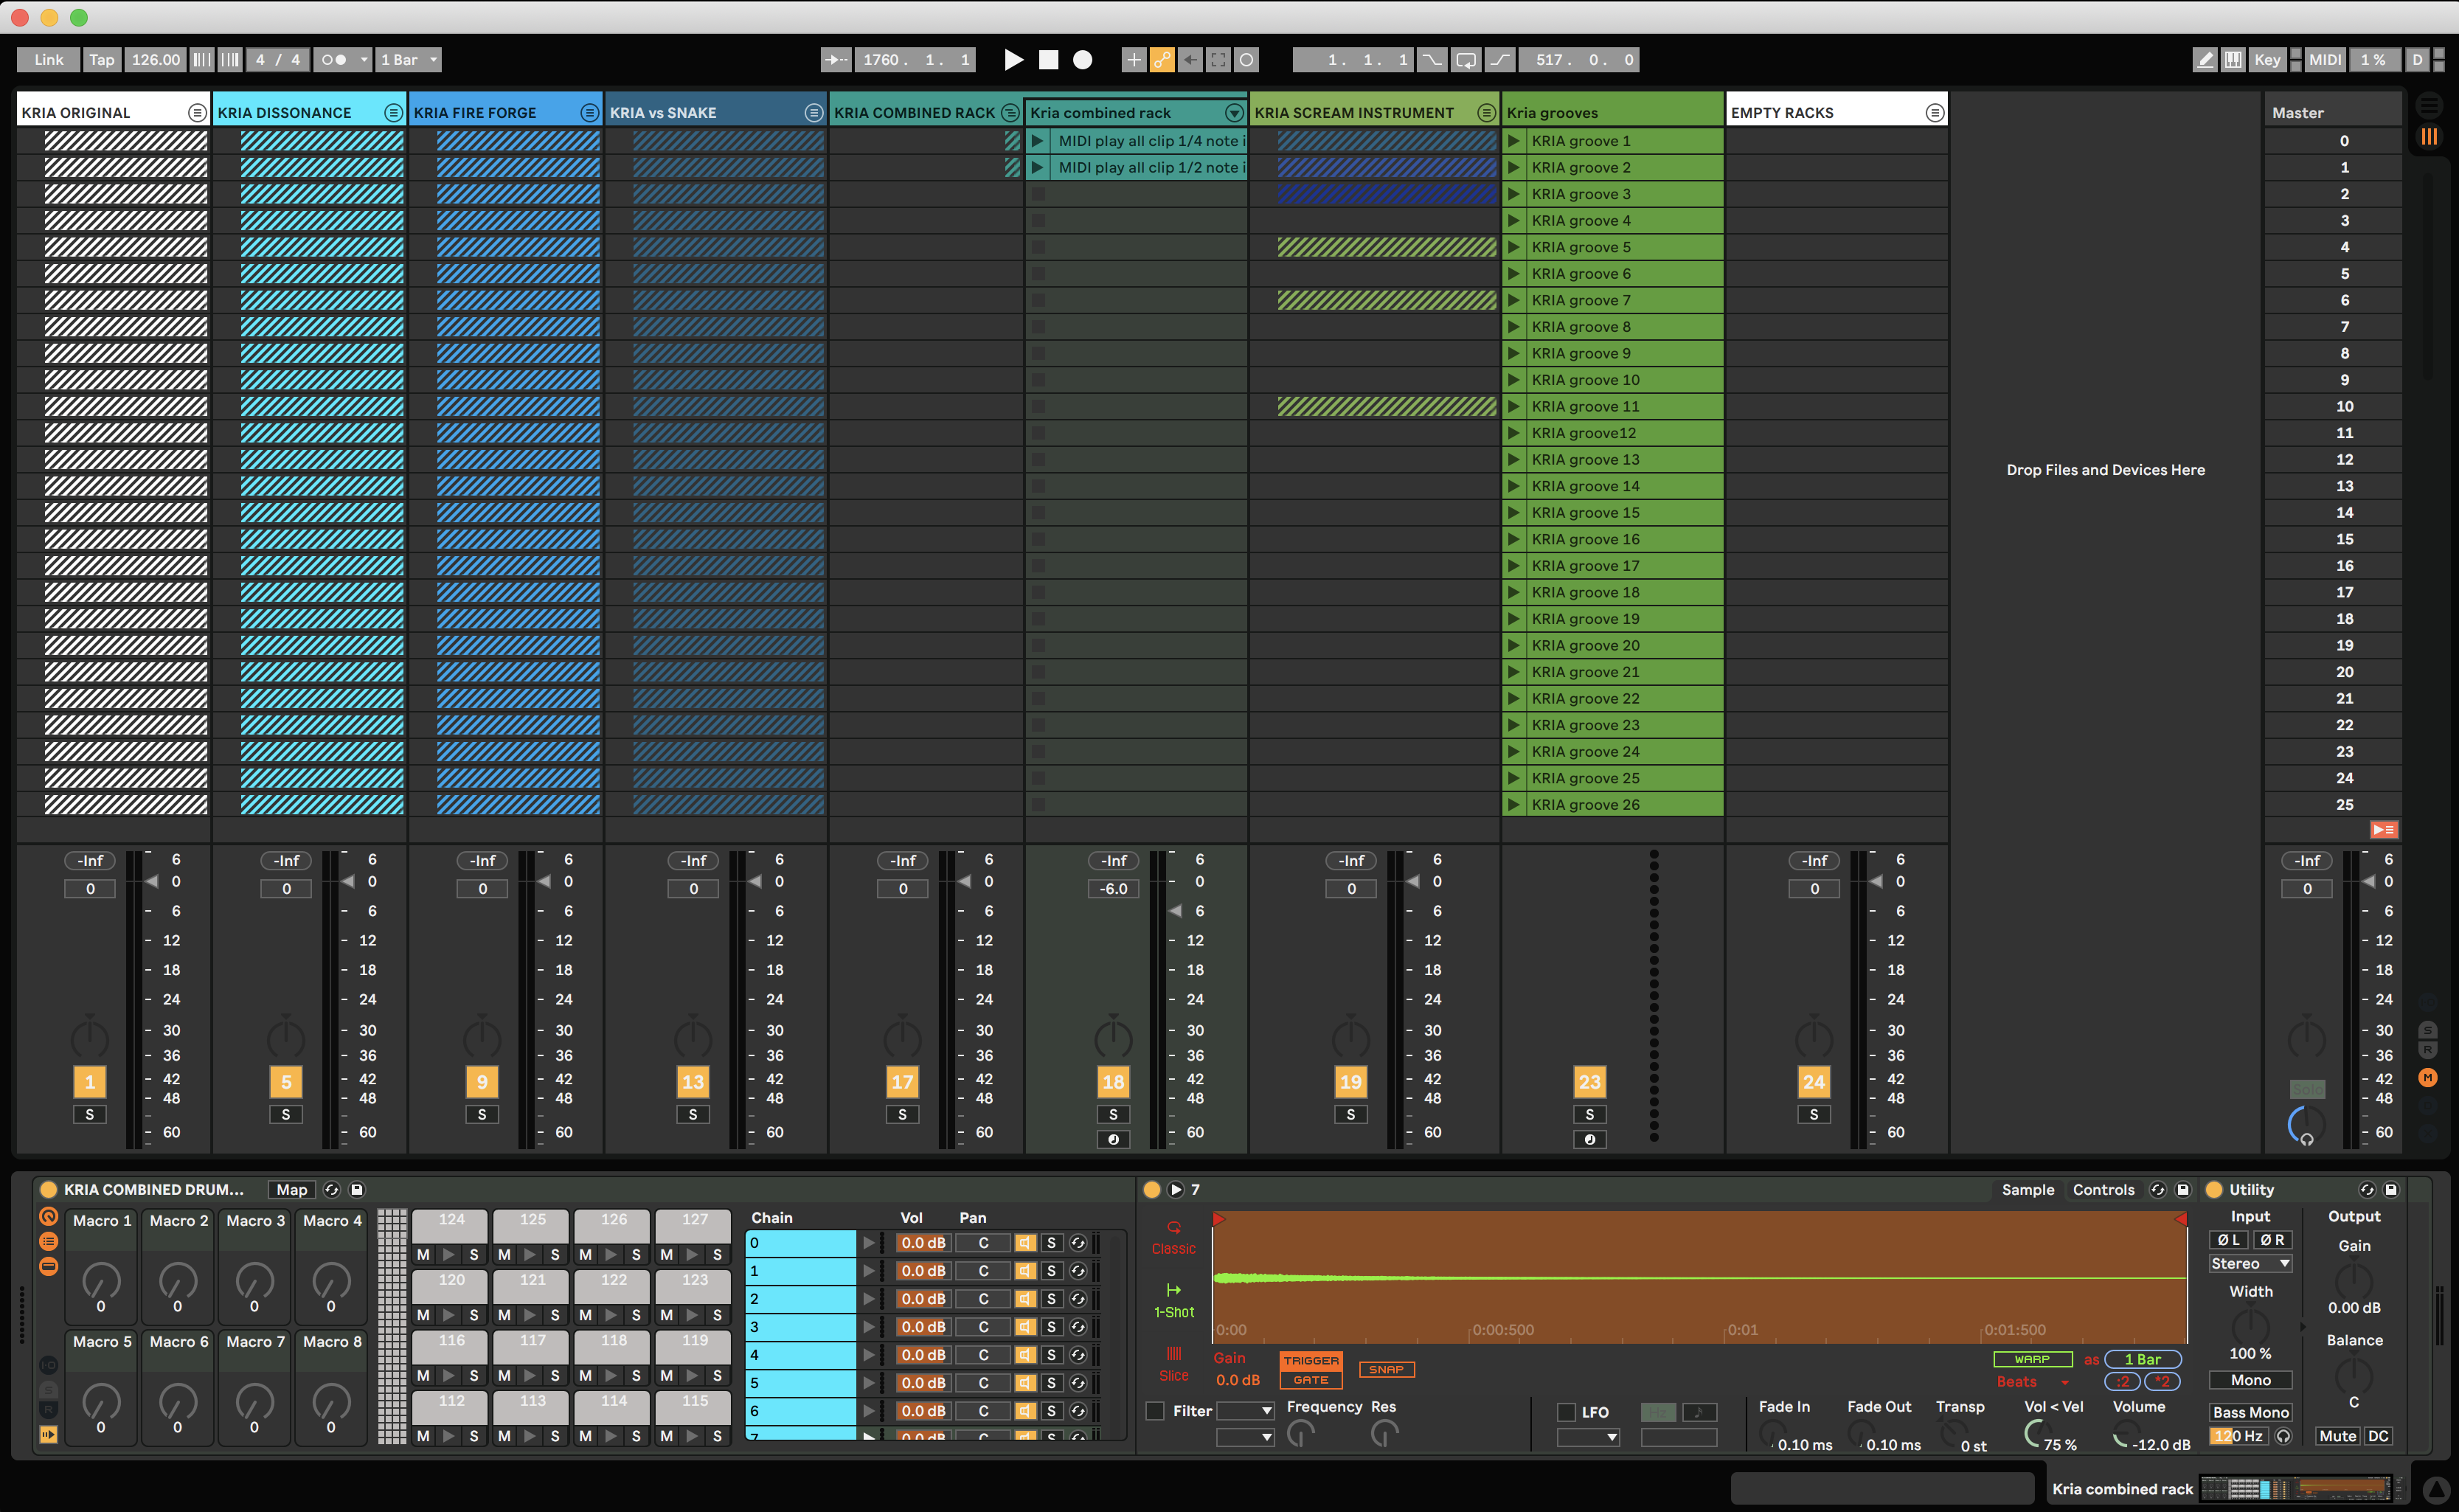The width and height of the screenshot is (2459, 1512).
Task: Toggle the WARP button off
Action: click(2031, 1359)
